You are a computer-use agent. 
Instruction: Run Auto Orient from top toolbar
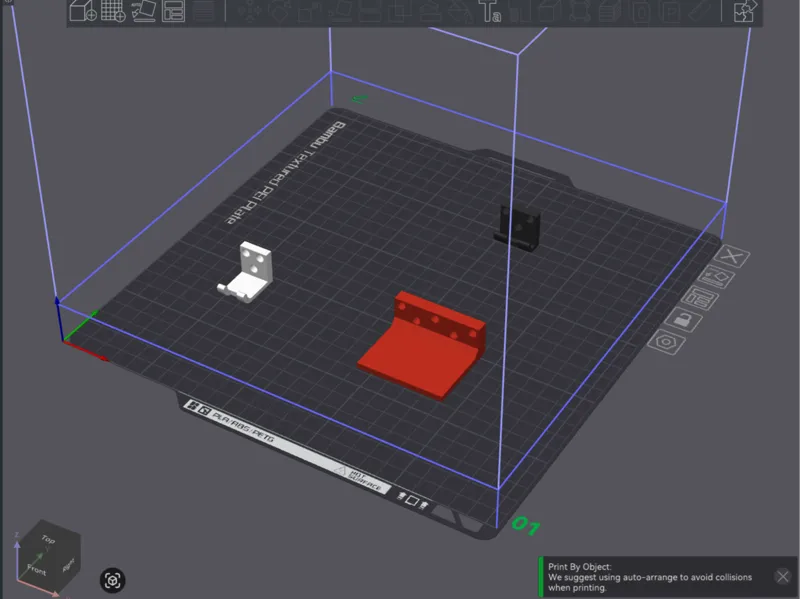pos(143,10)
